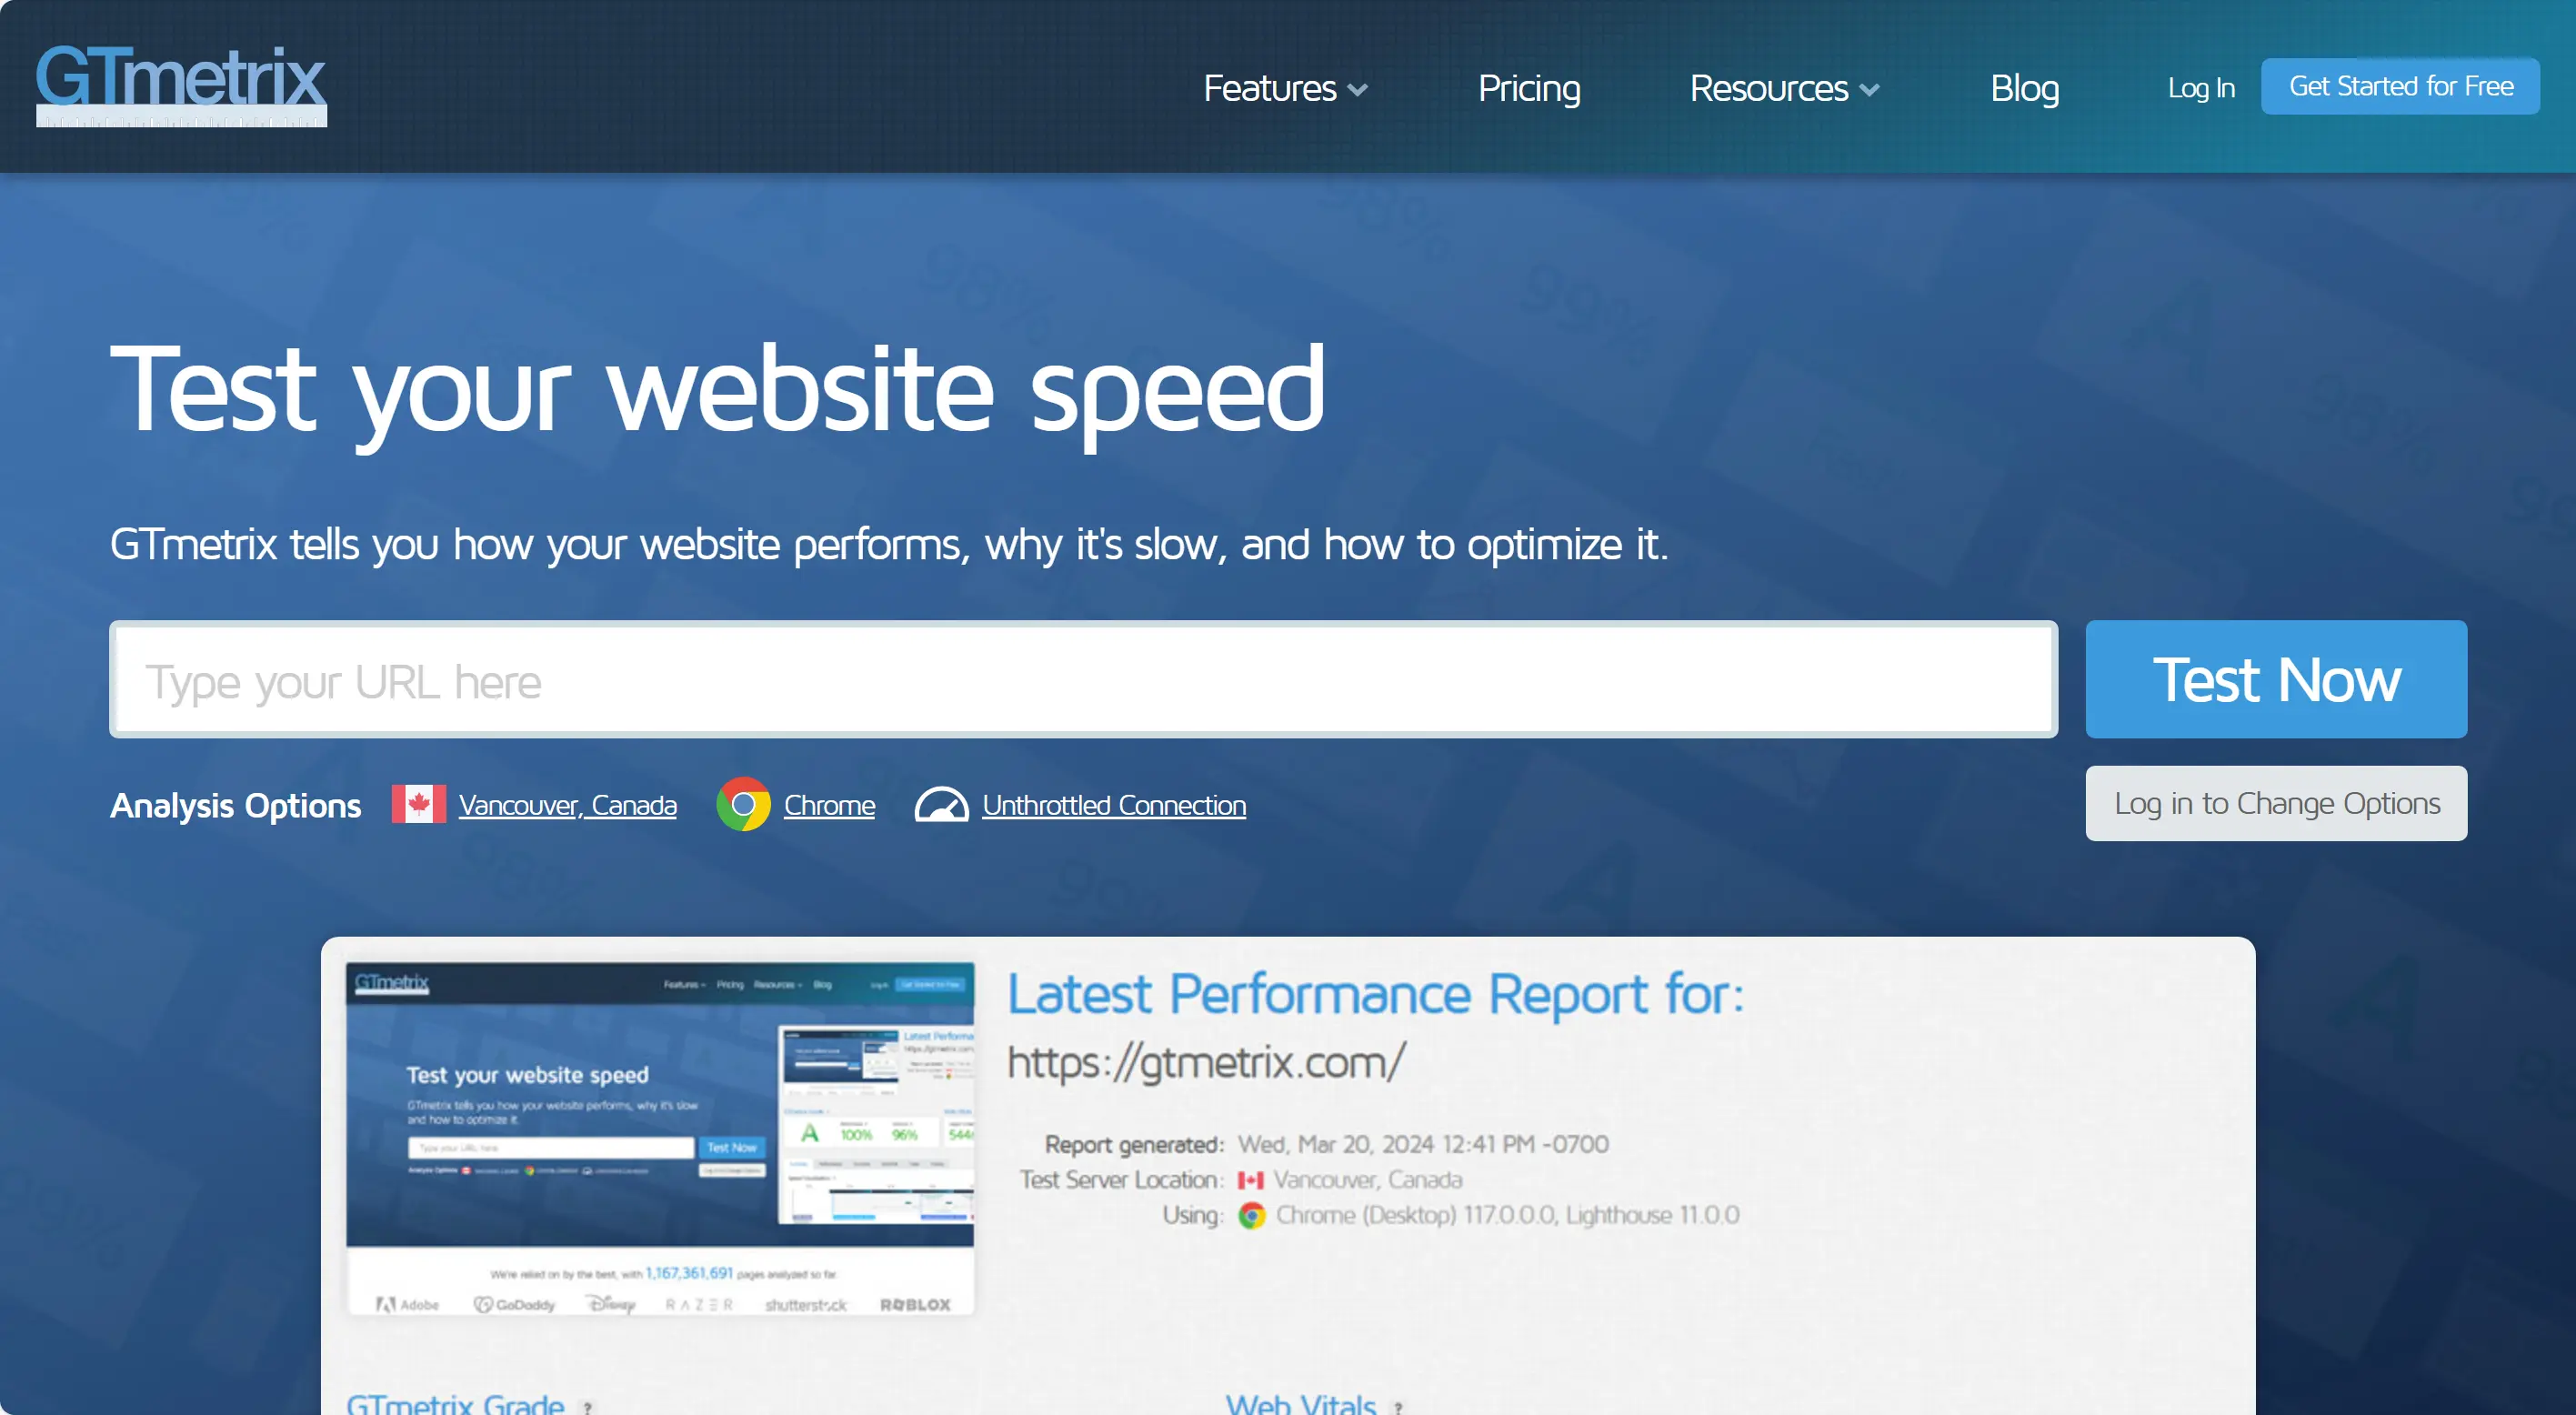Click the Log In link
The height and width of the screenshot is (1415, 2576).
[2200, 88]
